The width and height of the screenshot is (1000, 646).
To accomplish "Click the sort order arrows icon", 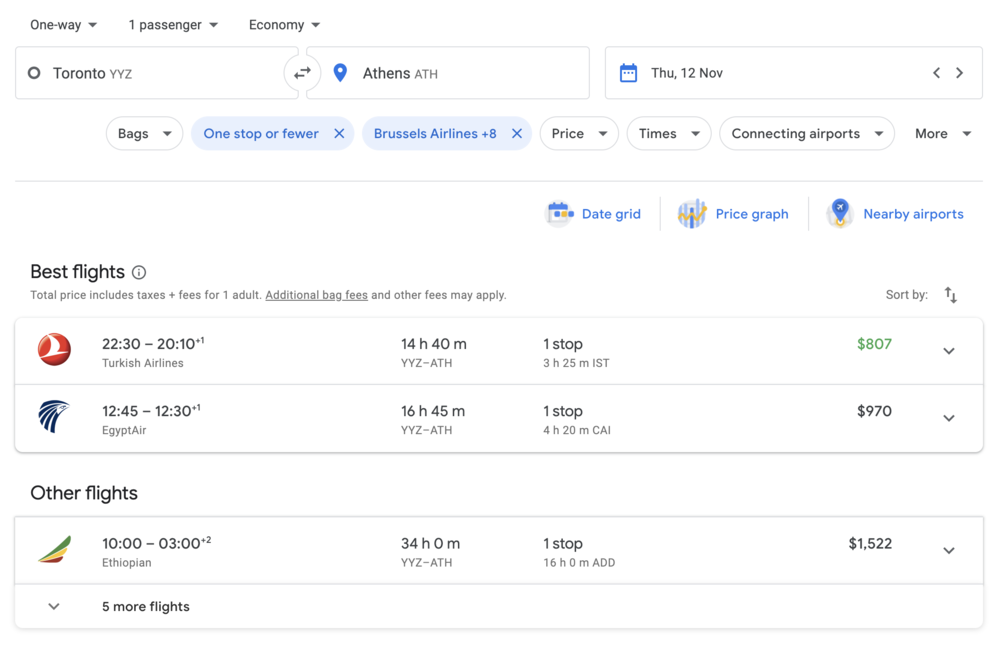I will tap(950, 295).
